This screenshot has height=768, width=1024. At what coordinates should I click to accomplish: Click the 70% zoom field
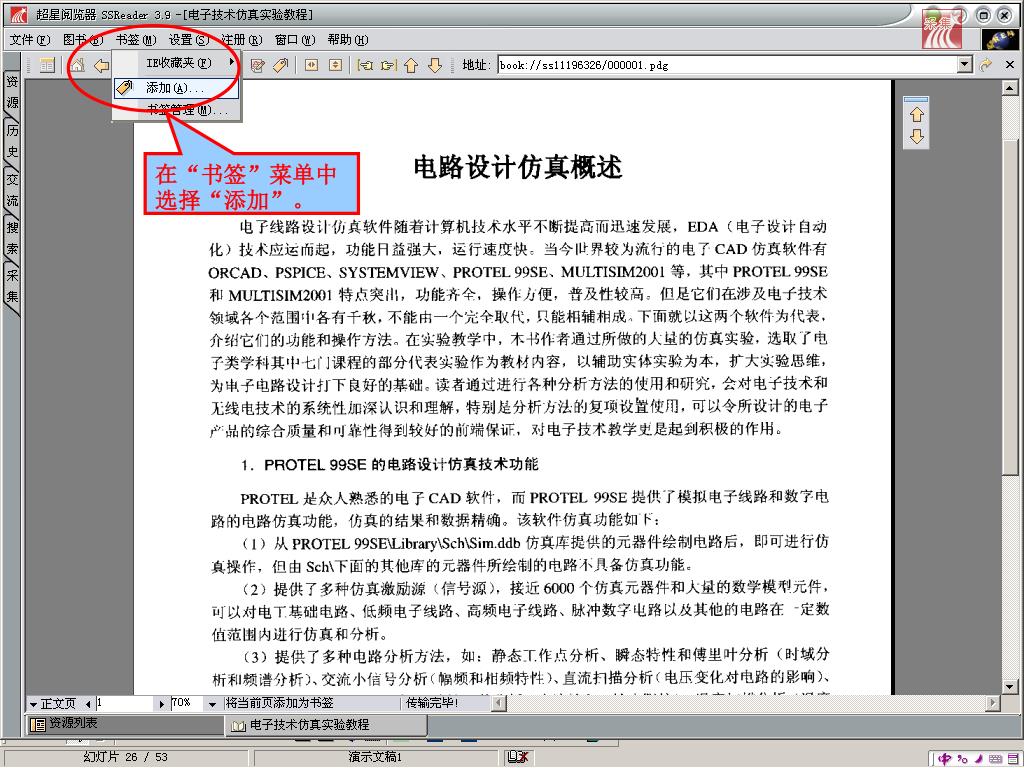[187, 703]
